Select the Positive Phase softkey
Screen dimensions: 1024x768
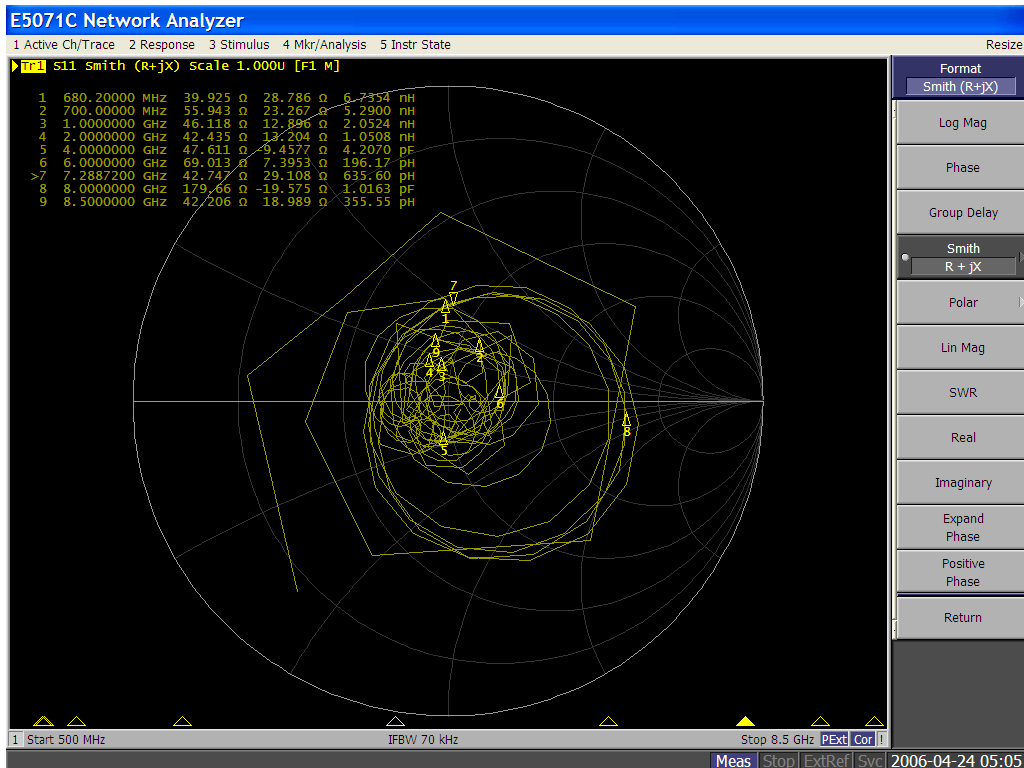(962, 572)
